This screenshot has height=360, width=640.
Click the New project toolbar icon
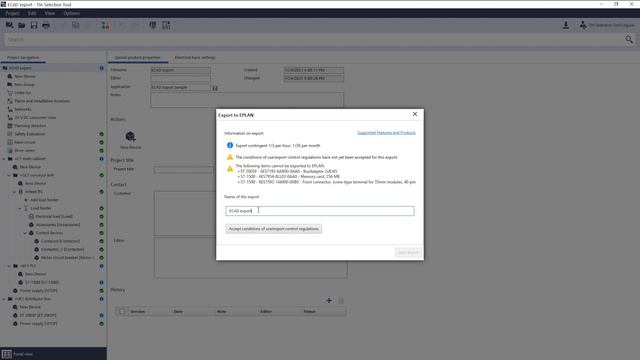coord(9,25)
